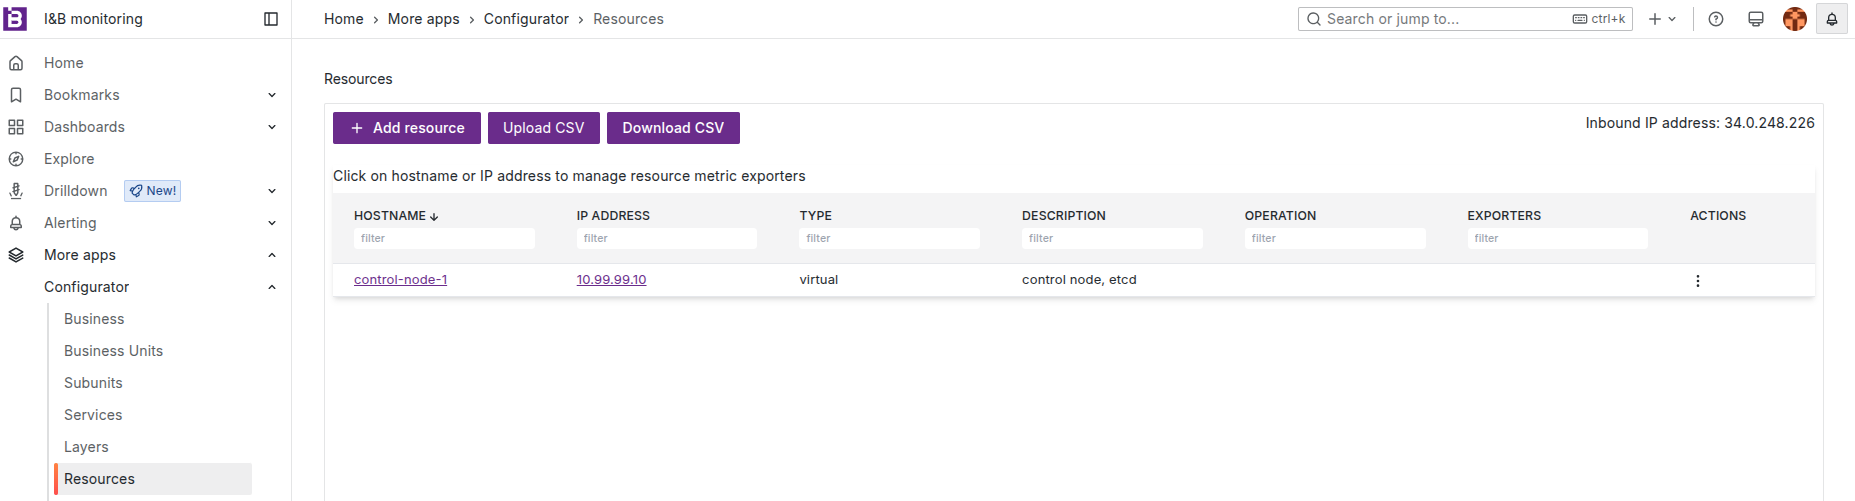
Task: Click the Drilldown icon in sidebar
Action: coord(16,191)
